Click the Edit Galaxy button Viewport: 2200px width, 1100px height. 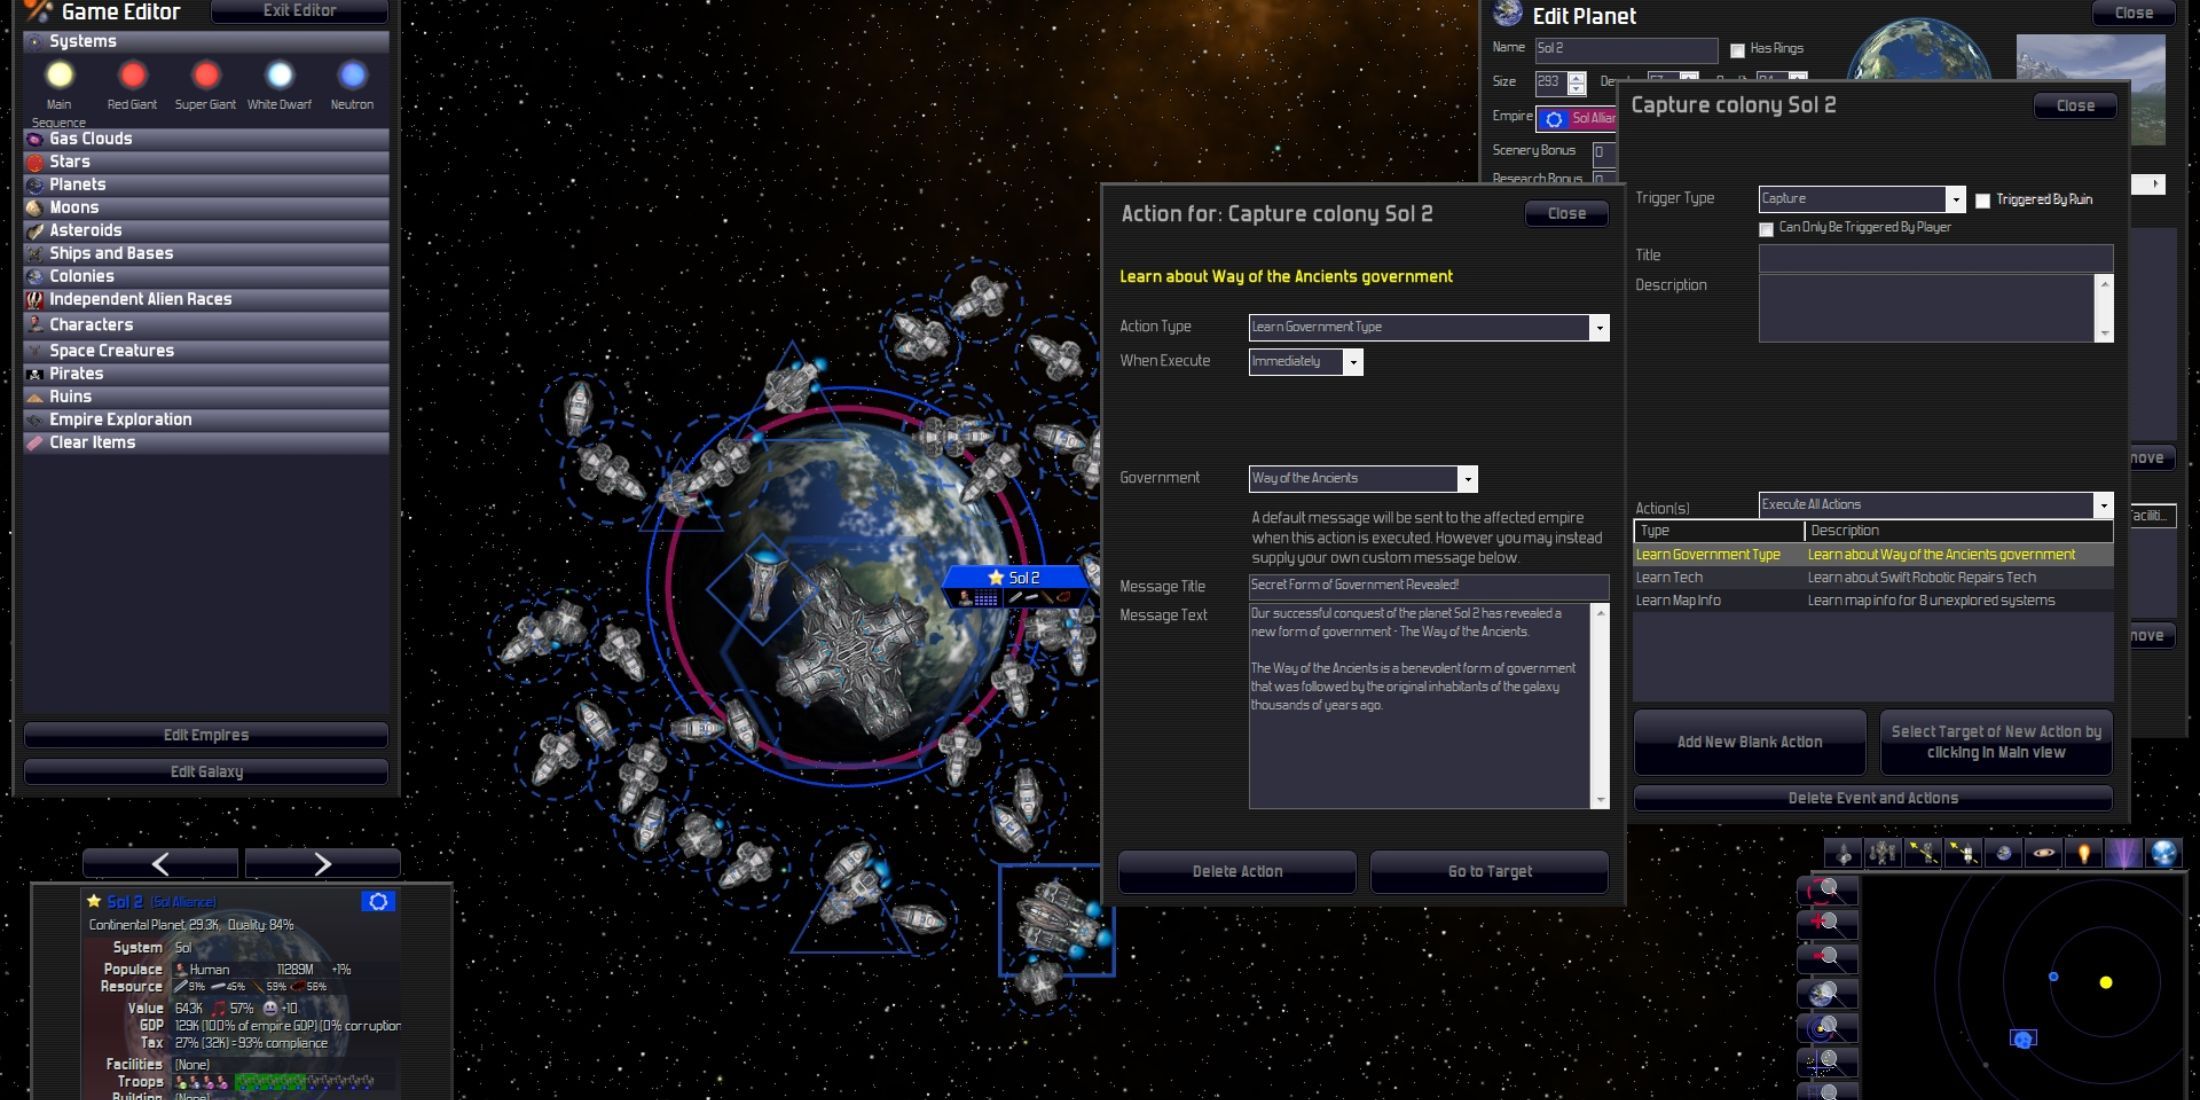click(x=206, y=772)
